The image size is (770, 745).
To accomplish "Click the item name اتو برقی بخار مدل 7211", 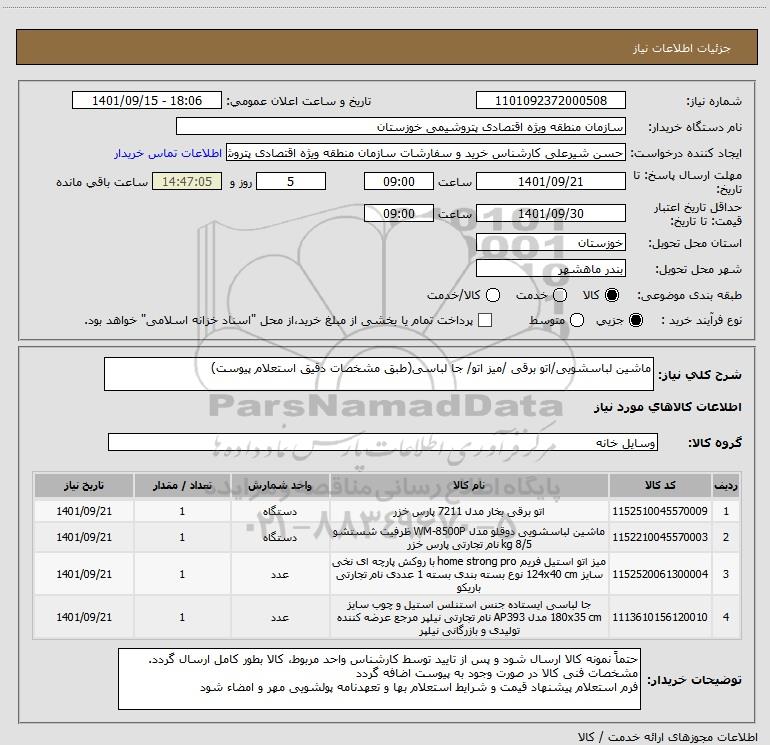I will pyautogui.click(x=469, y=511).
